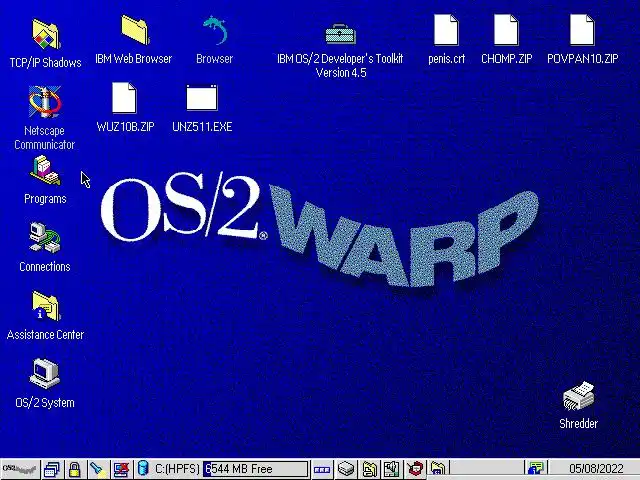Click the padlock lockup icon

[75, 469]
